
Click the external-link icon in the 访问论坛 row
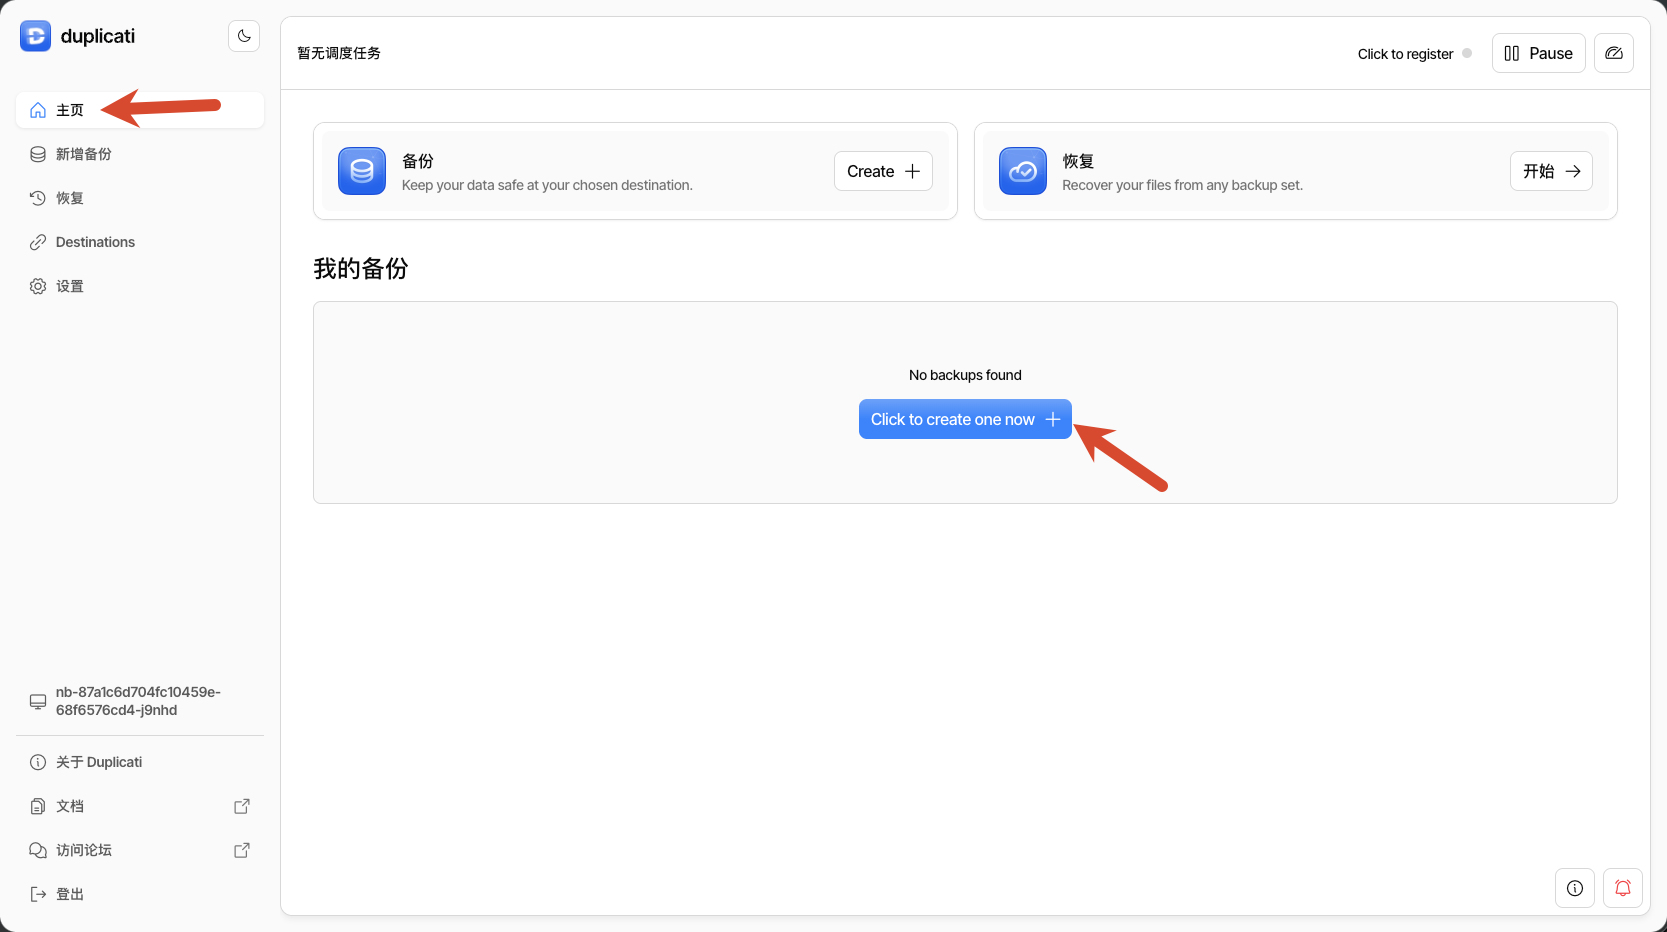point(242,850)
